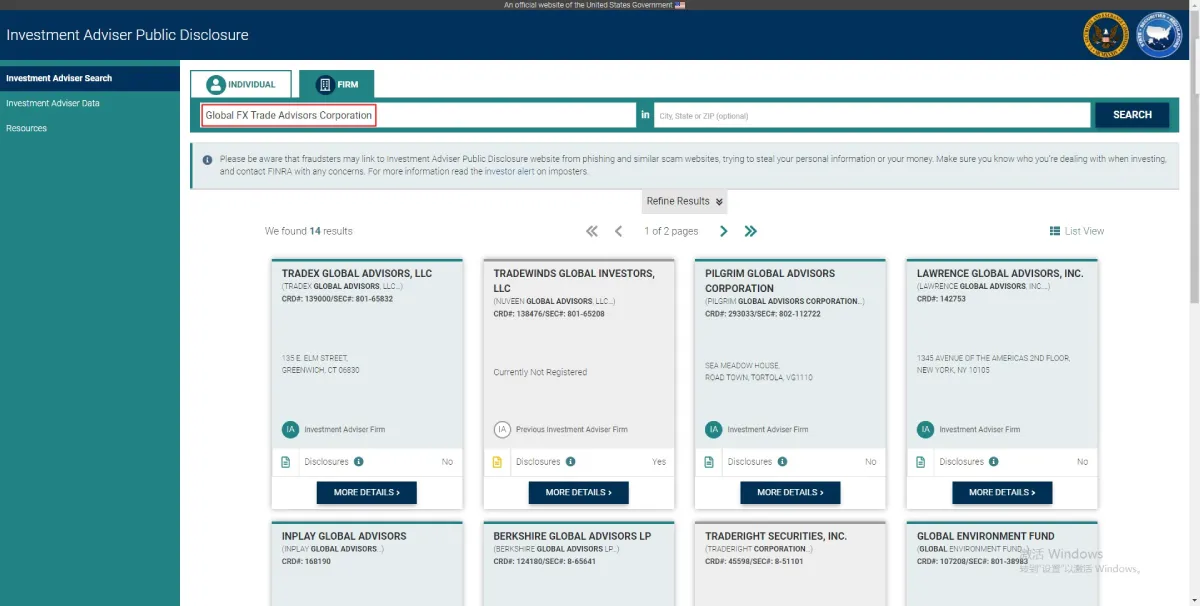Click the blue US map logo in header
This screenshot has height=606, width=1200.
[x=1160, y=35]
